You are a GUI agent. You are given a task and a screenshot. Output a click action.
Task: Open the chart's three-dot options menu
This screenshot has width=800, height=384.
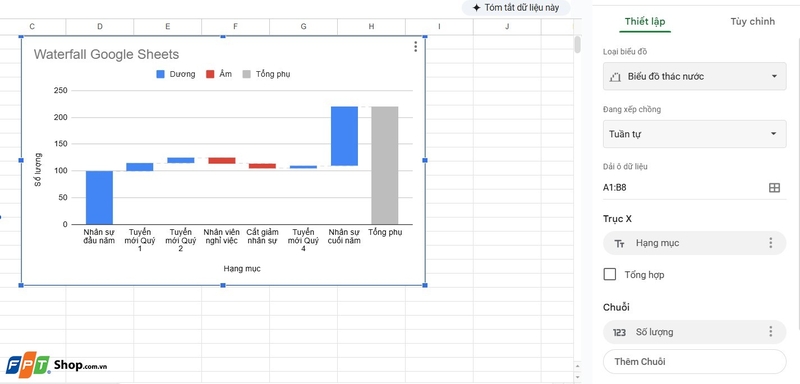[x=415, y=47]
